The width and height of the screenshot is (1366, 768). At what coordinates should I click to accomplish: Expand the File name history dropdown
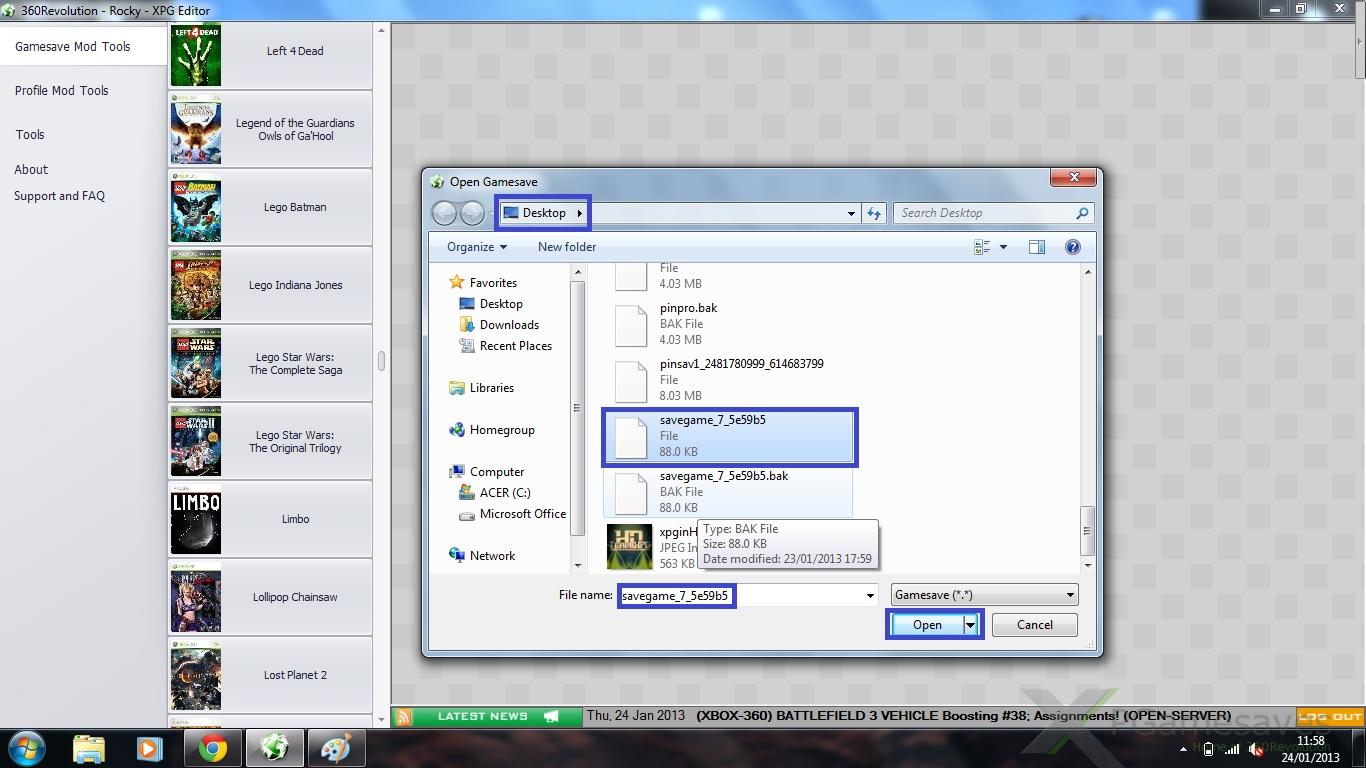pyautogui.click(x=870, y=595)
